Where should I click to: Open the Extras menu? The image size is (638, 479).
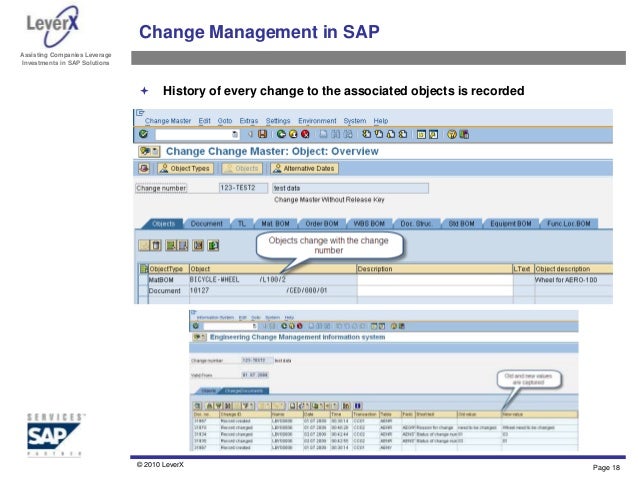(249, 121)
